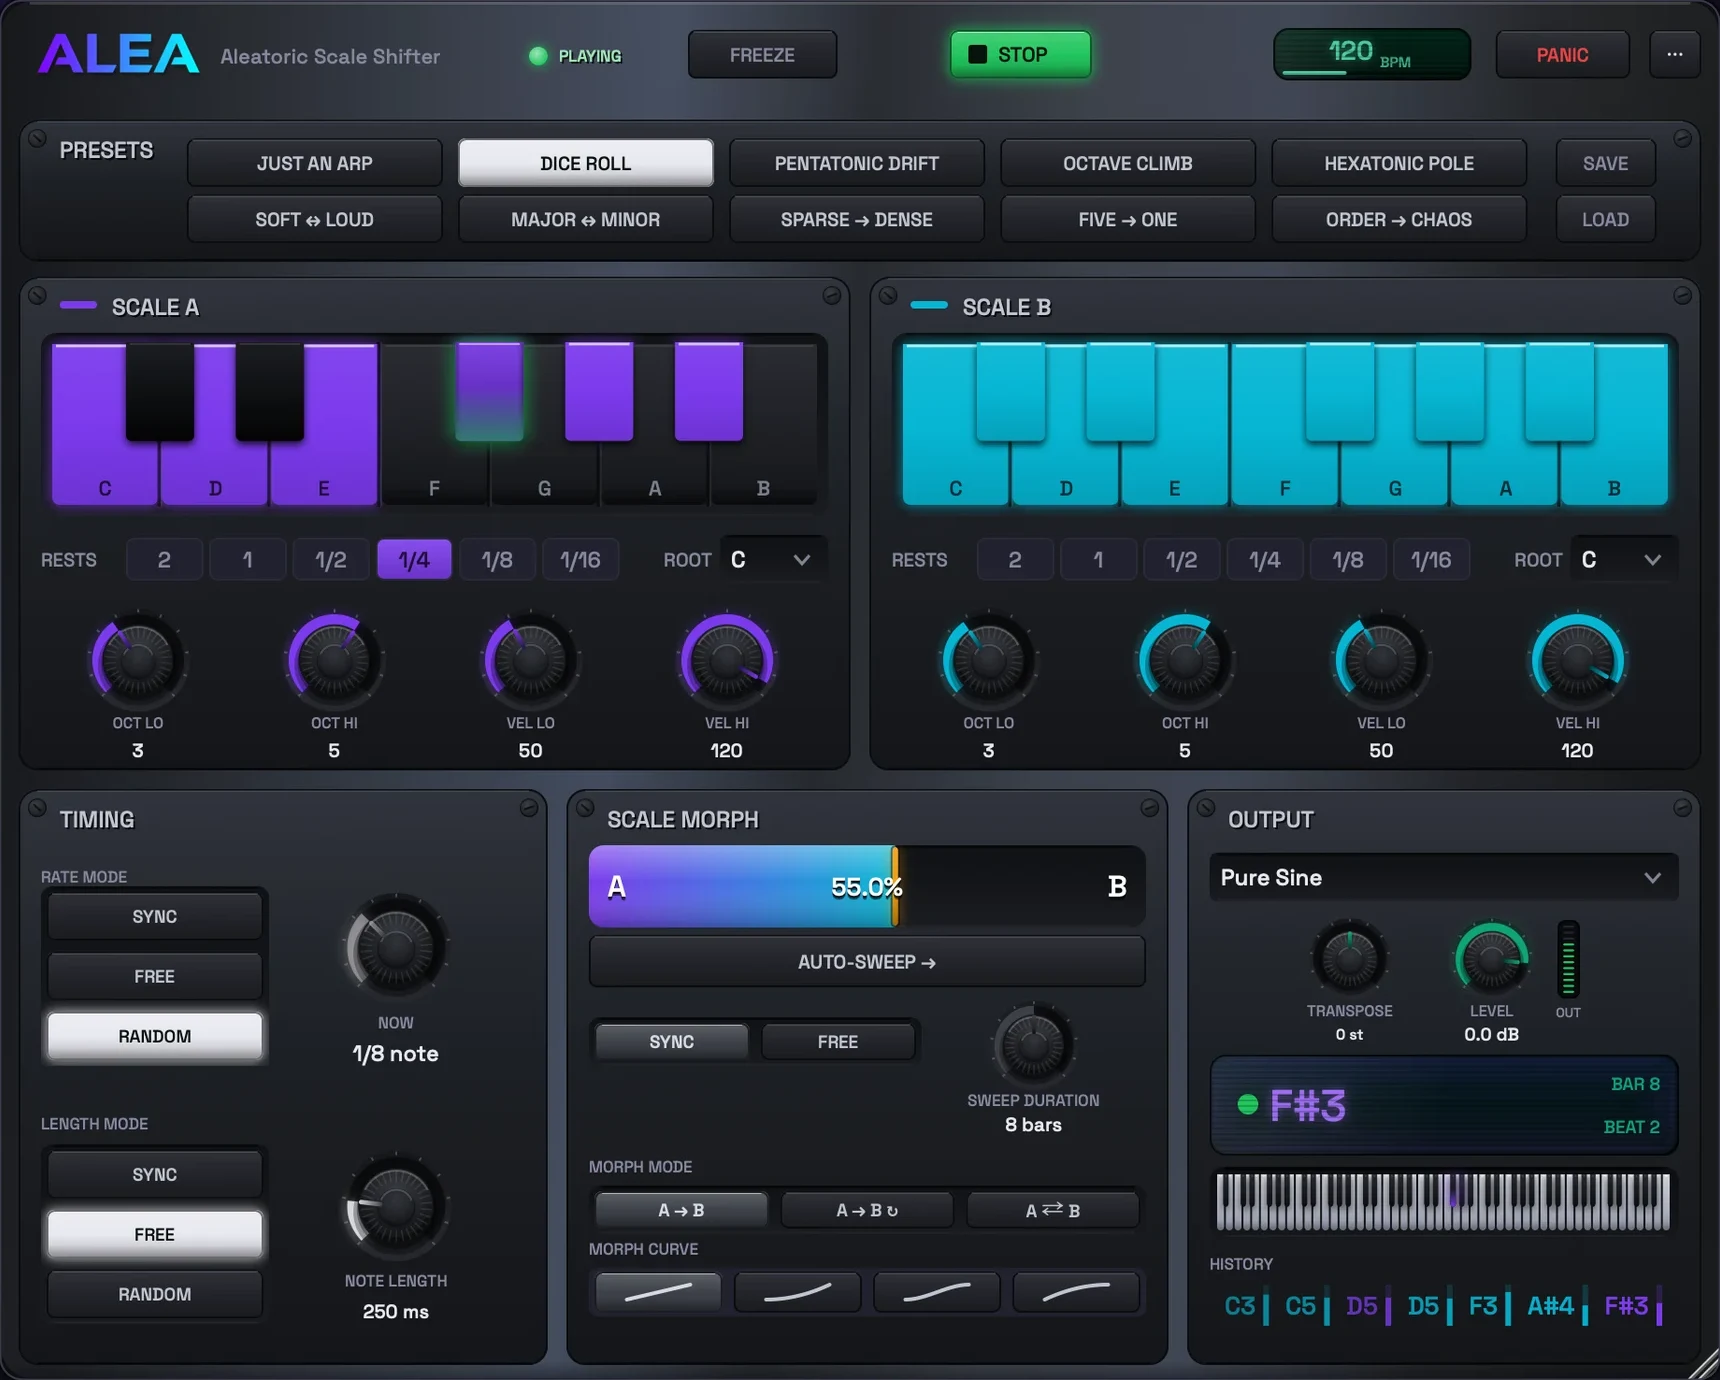This screenshot has width=1720, height=1380.
Task: Choose A⇄B ping-pong morph mode
Action: click(1053, 1210)
